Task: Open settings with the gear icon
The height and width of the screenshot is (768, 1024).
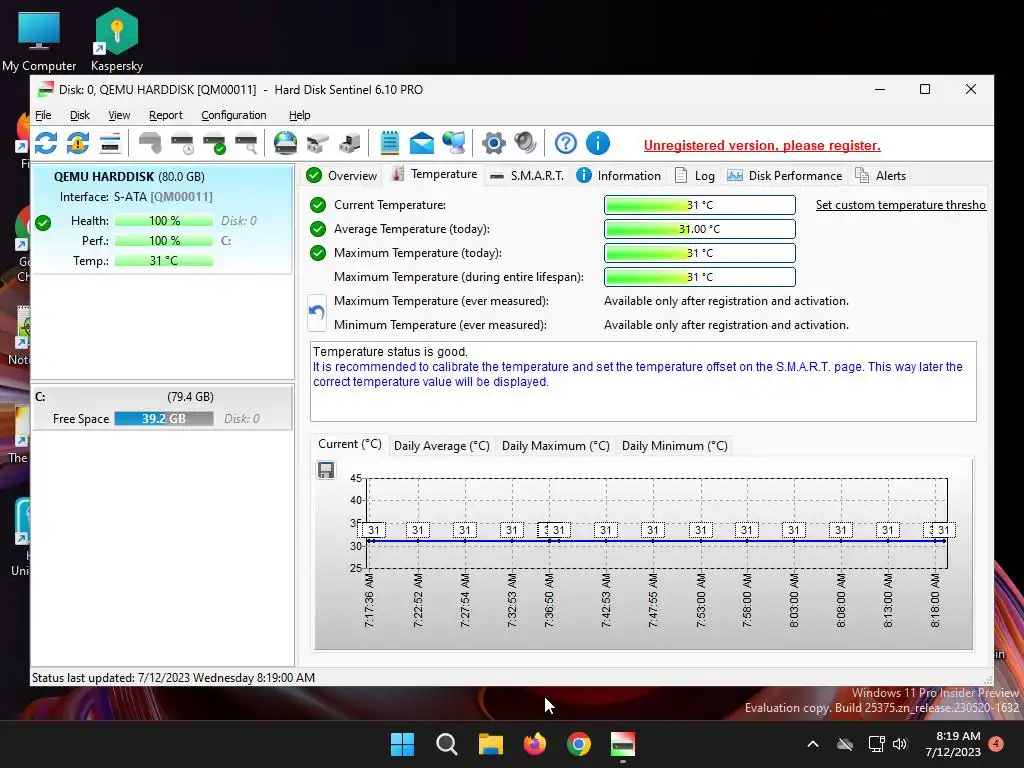Action: 494,143
